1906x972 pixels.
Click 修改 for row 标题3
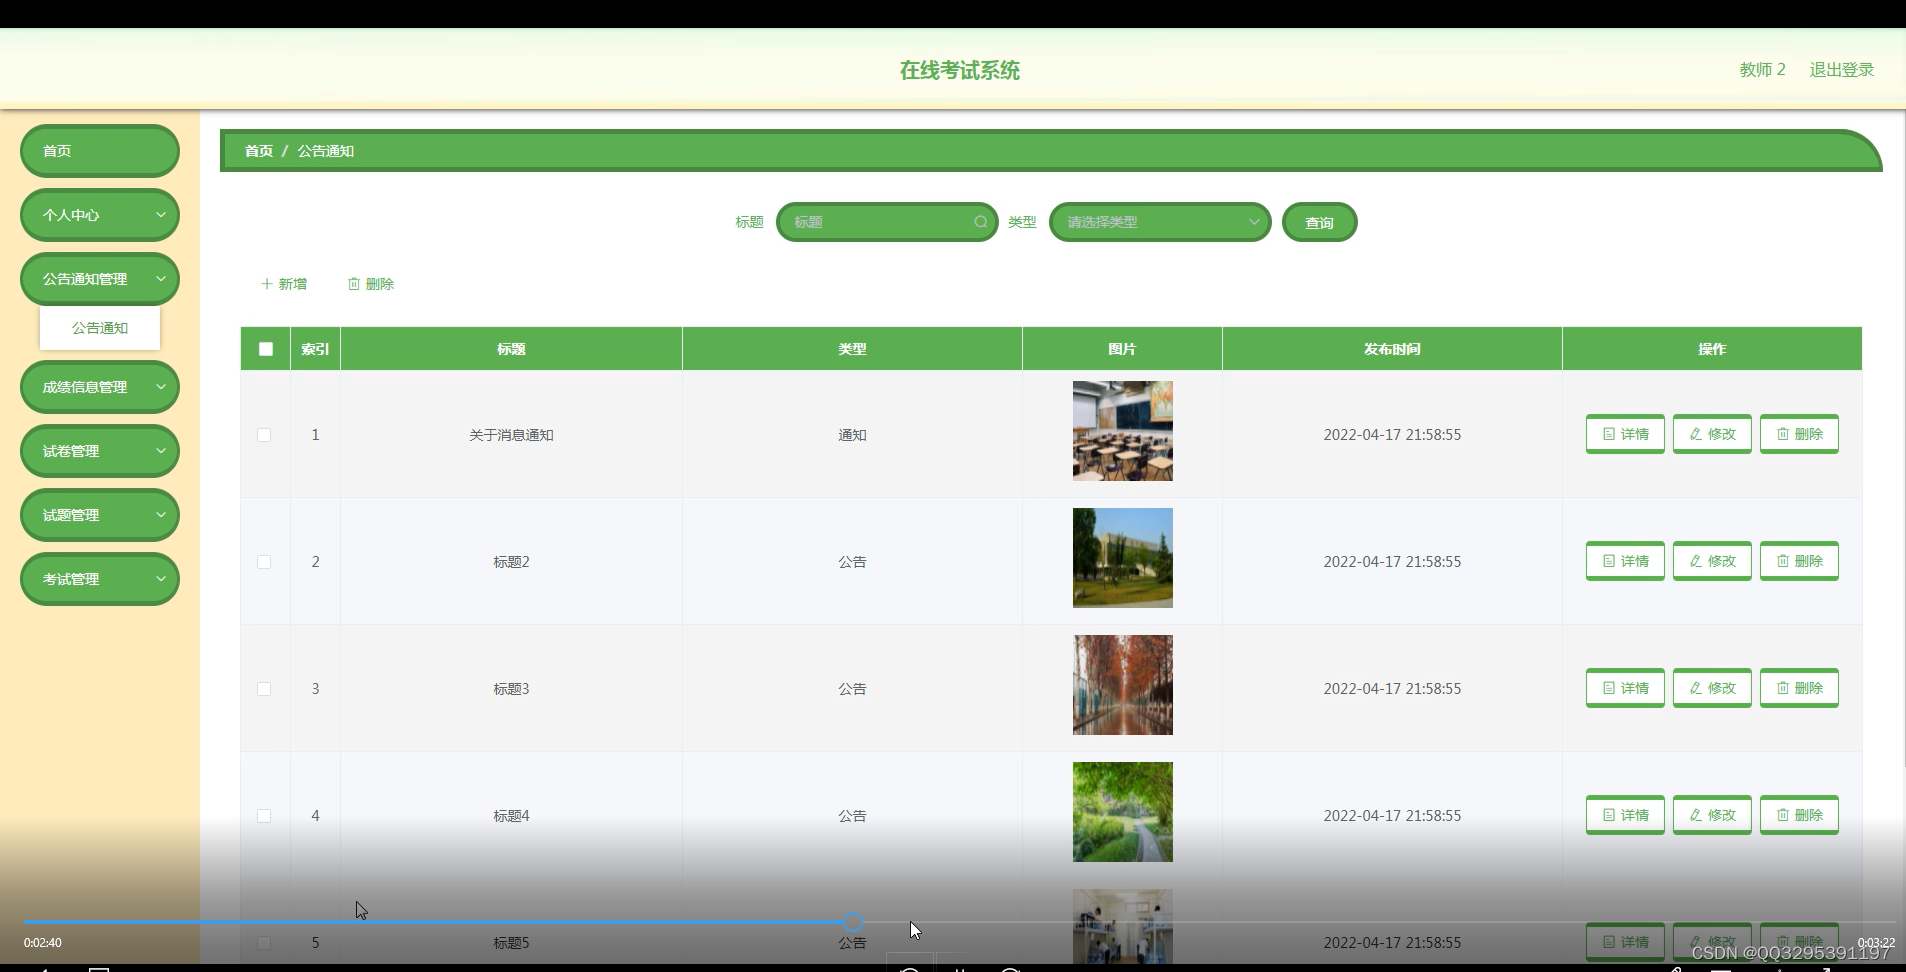coord(1712,688)
